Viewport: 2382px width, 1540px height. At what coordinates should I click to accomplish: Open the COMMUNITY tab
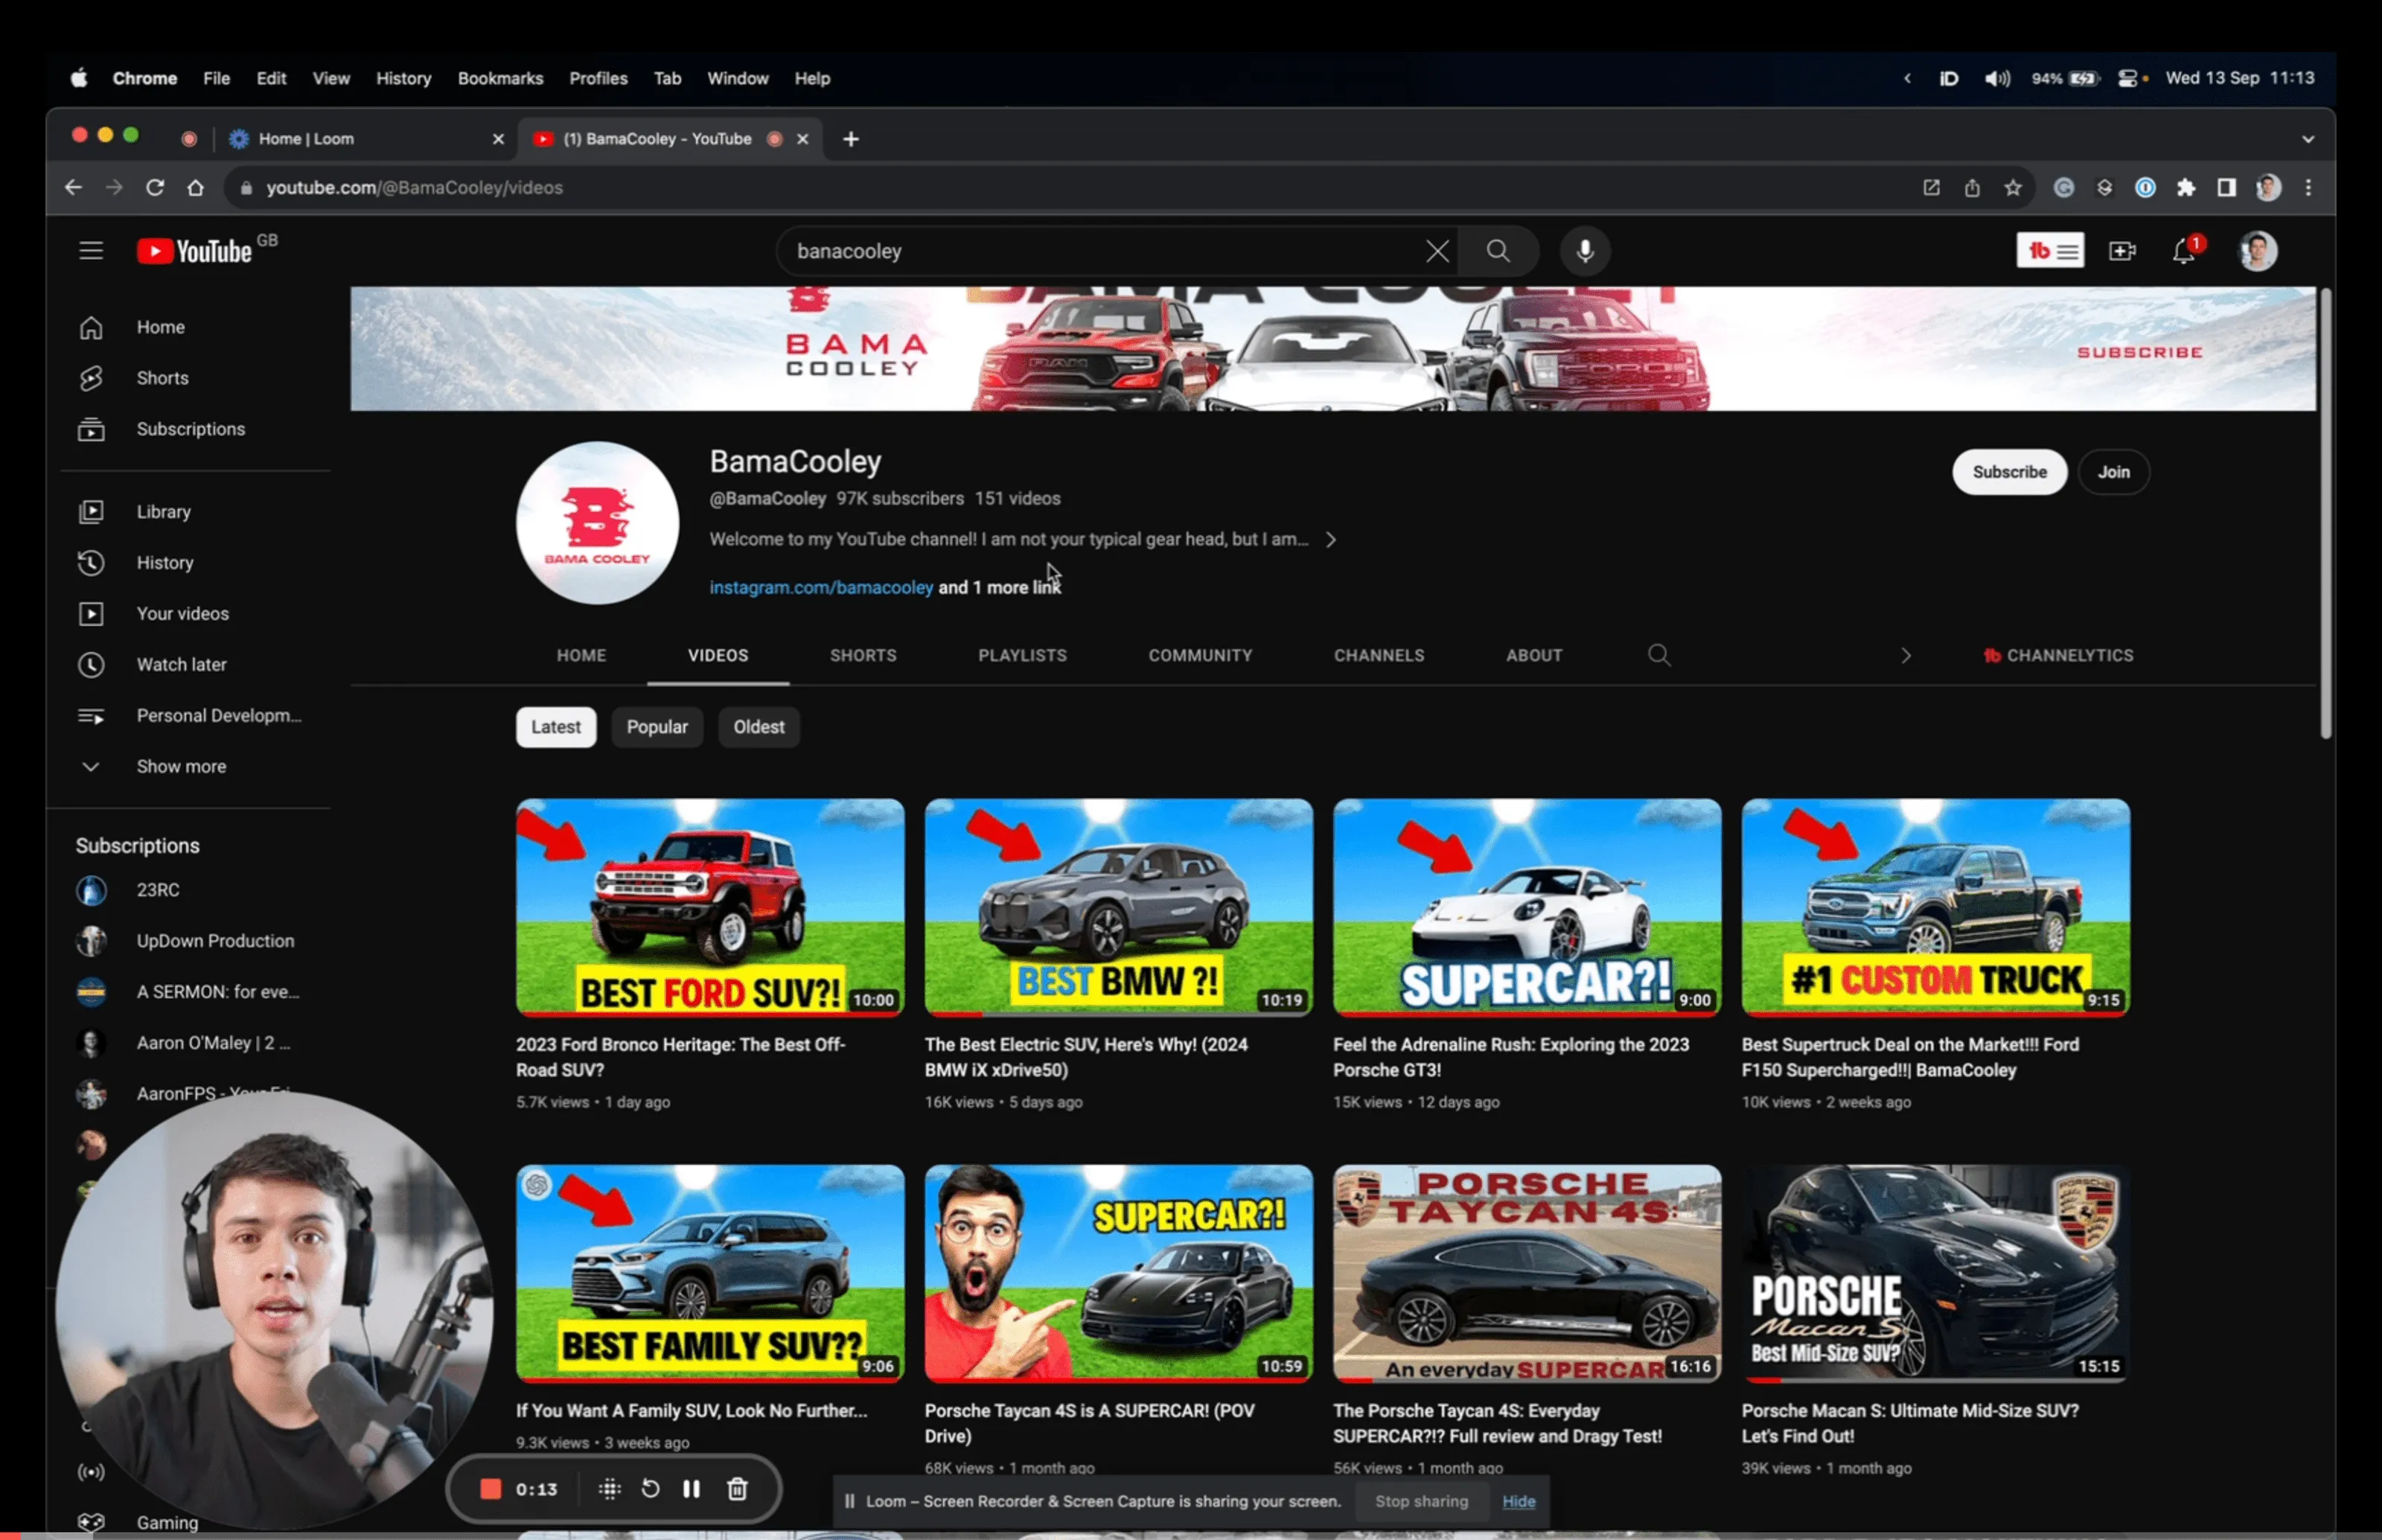point(1200,655)
